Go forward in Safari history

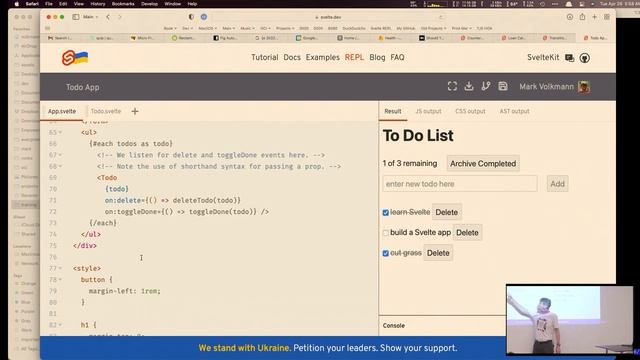click(x=120, y=17)
